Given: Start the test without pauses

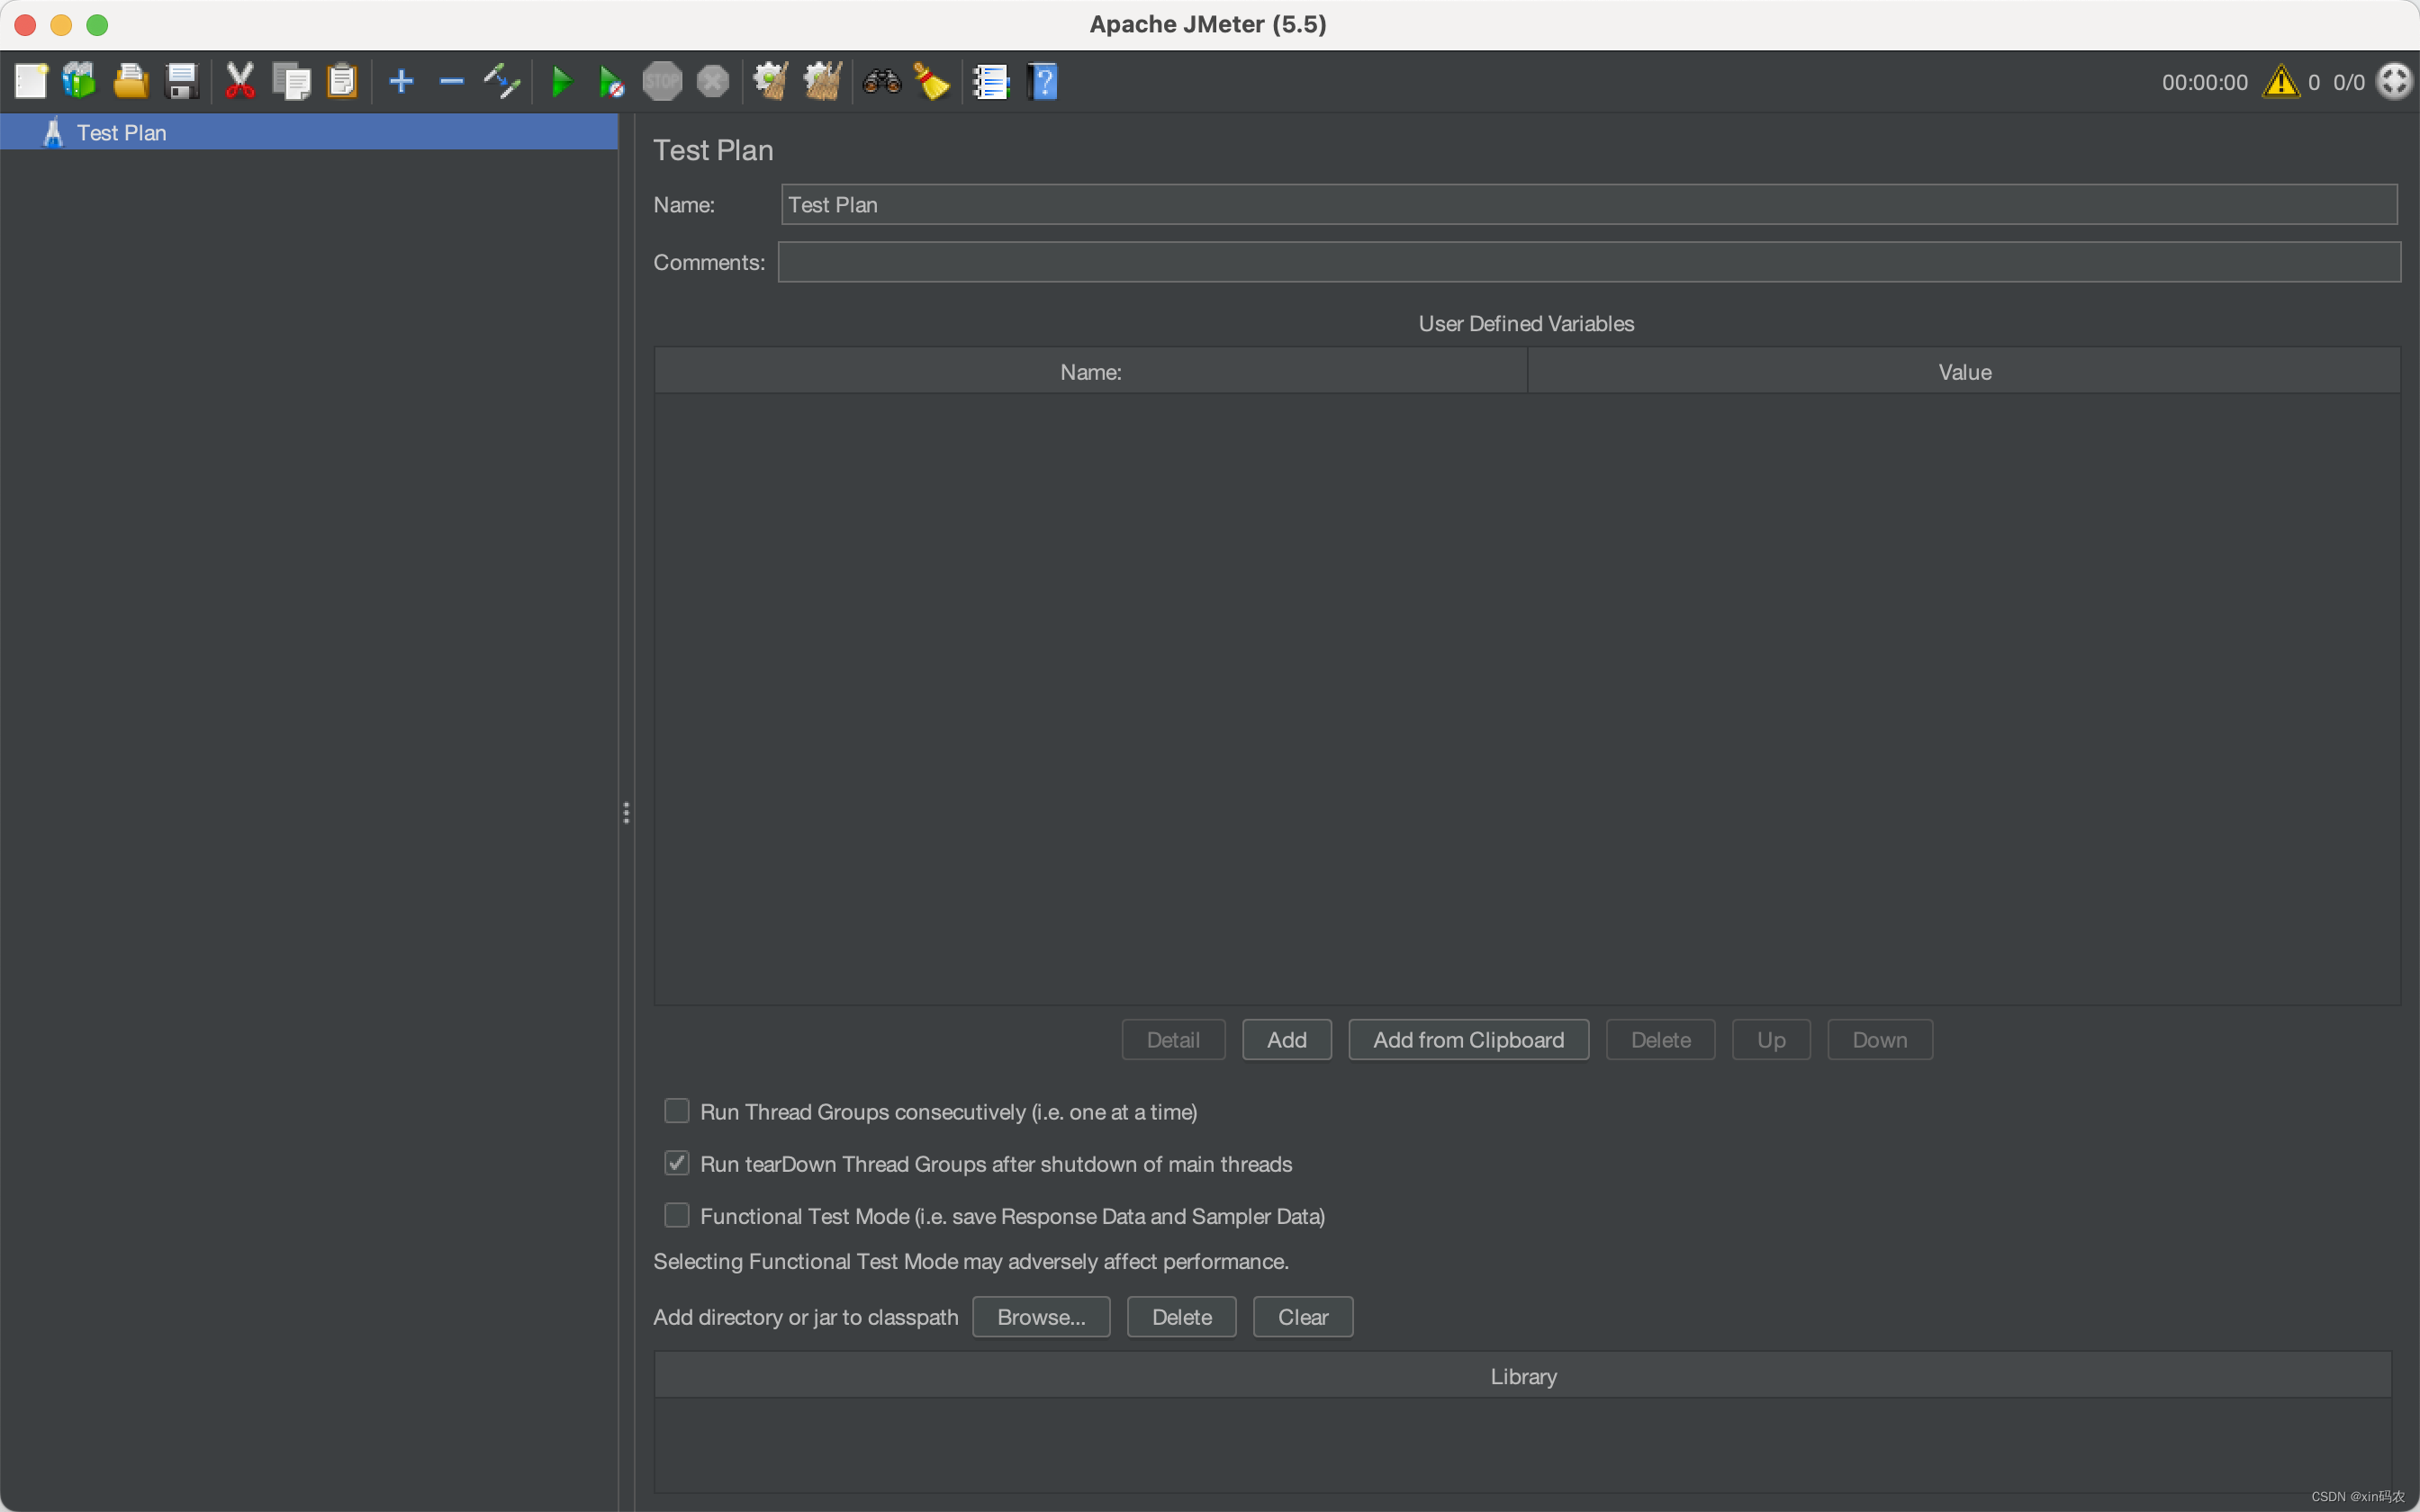Looking at the screenshot, I should [x=611, y=81].
